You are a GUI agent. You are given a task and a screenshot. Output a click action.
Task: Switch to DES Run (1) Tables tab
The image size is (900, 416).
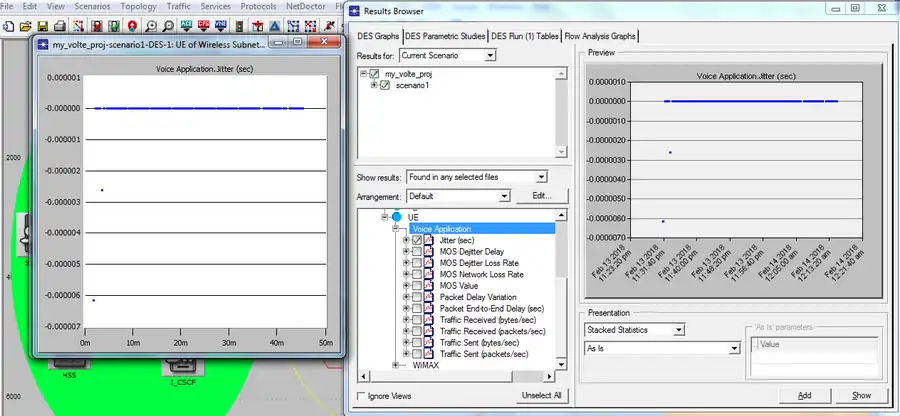pyautogui.click(x=525, y=36)
